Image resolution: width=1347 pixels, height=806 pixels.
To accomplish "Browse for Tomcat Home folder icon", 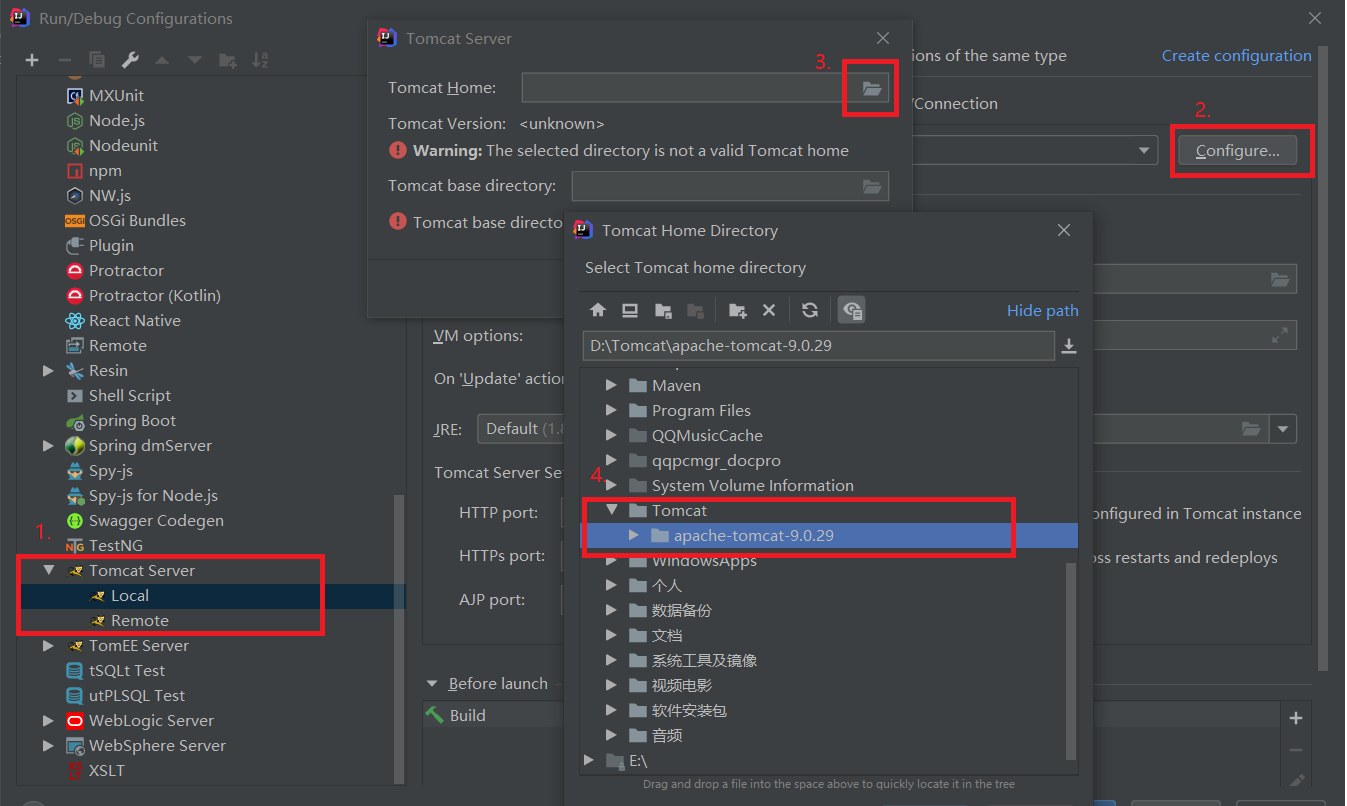I will click(x=872, y=88).
